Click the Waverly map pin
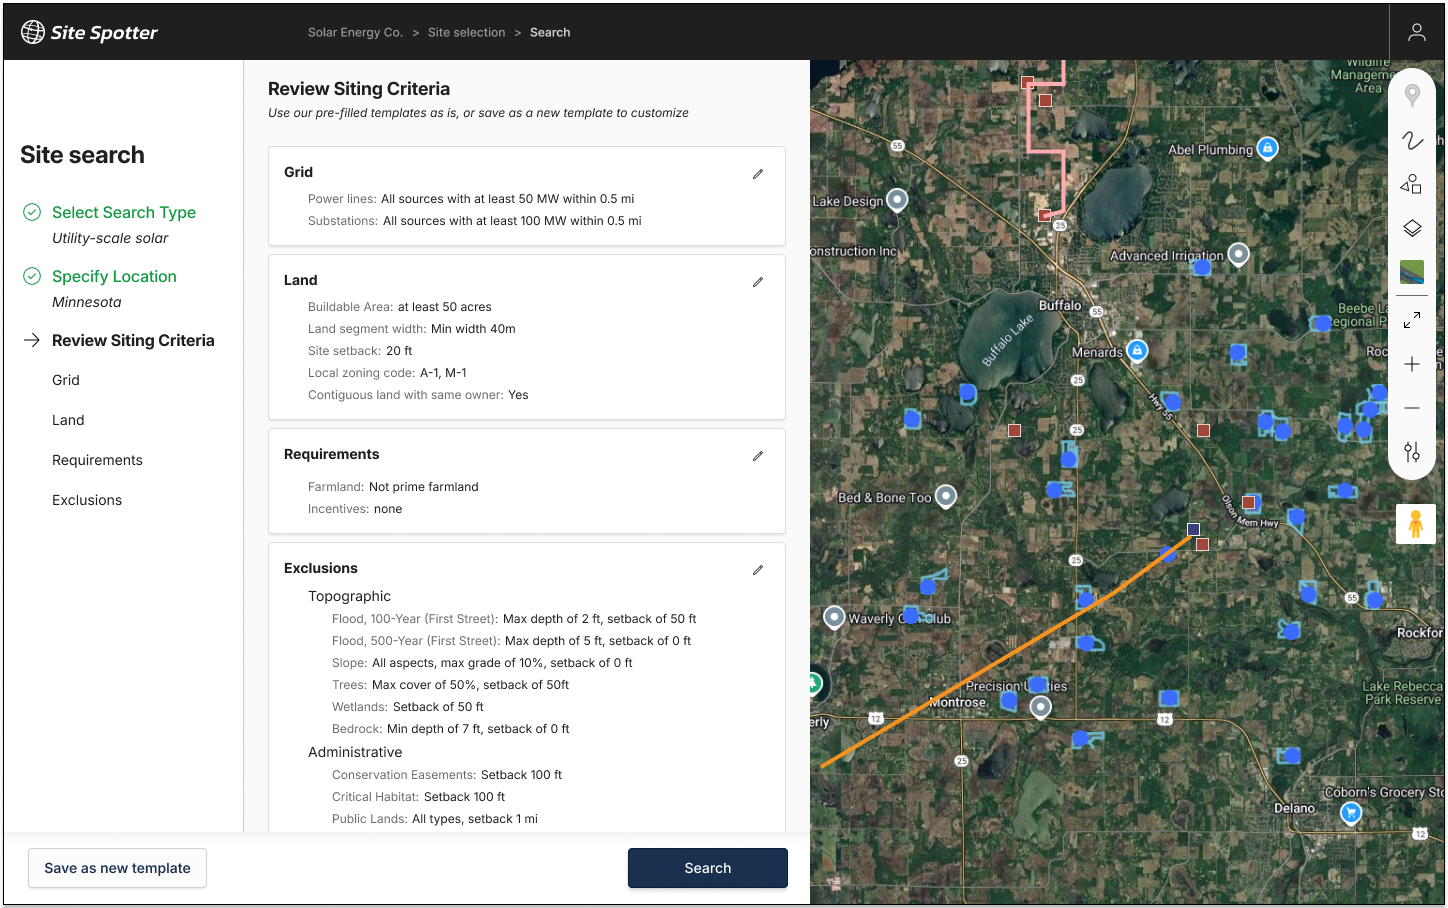 coord(834,617)
